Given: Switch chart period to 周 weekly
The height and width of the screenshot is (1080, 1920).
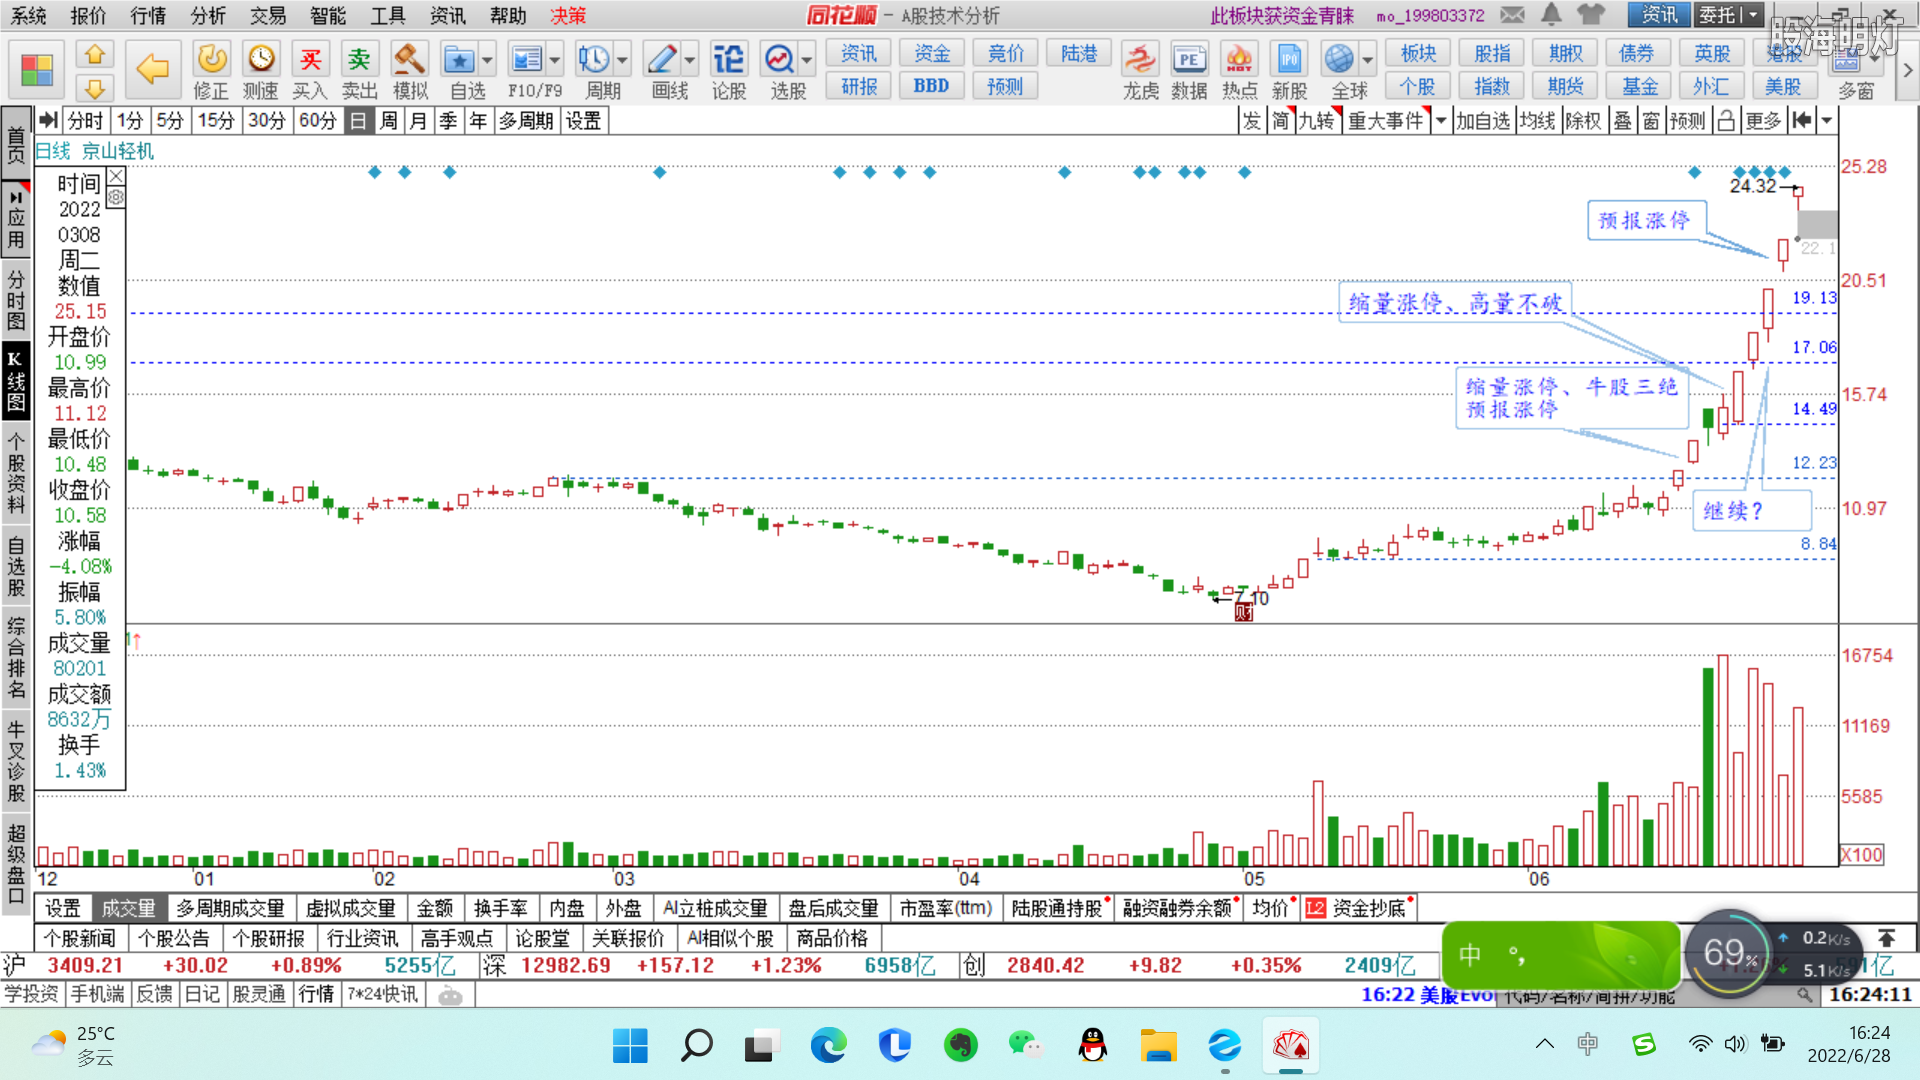Looking at the screenshot, I should tap(389, 121).
